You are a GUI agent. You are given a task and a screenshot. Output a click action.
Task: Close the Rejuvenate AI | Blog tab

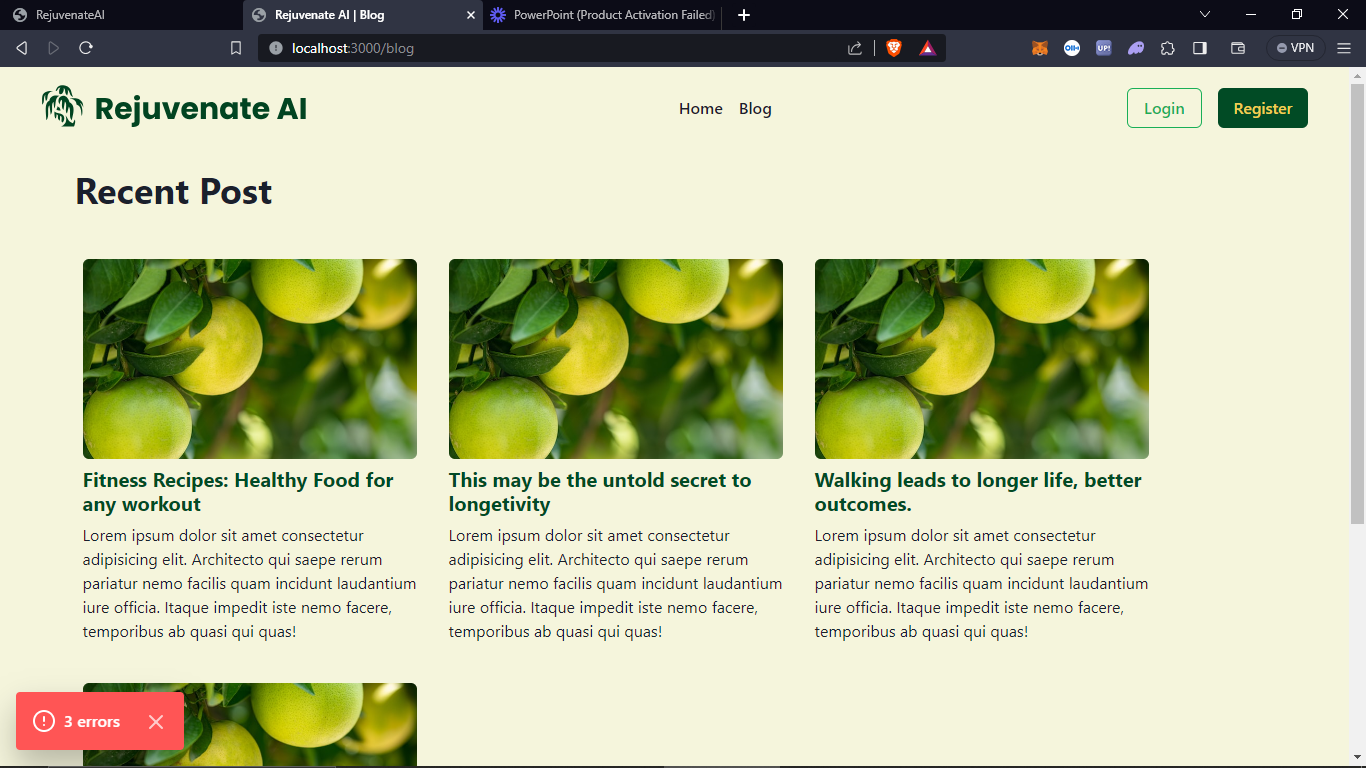pos(471,15)
